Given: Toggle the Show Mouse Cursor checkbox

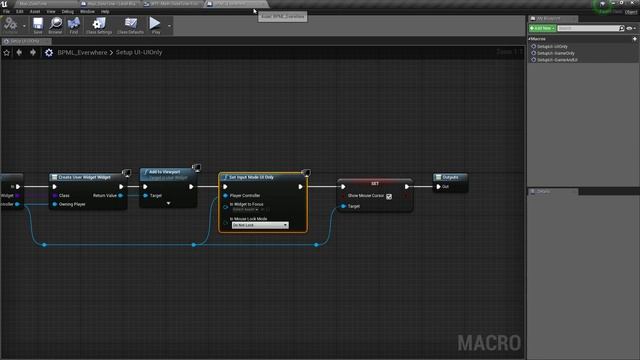Looking at the screenshot, I should (389, 196).
